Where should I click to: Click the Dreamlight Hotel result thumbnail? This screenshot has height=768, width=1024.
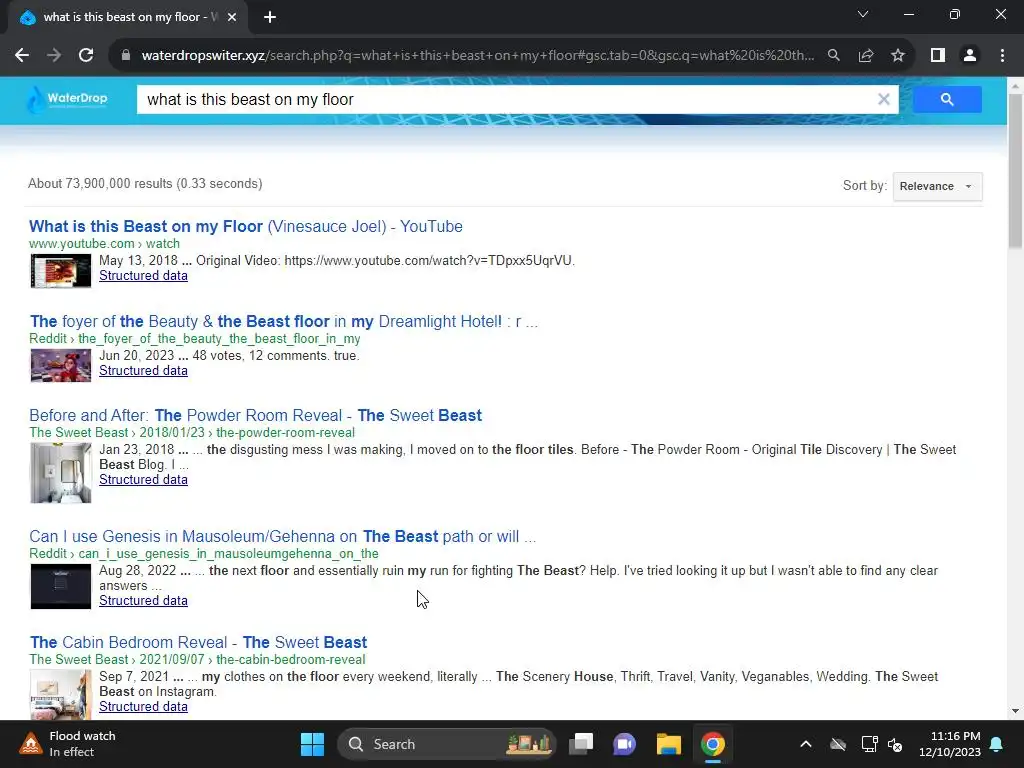[61, 365]
